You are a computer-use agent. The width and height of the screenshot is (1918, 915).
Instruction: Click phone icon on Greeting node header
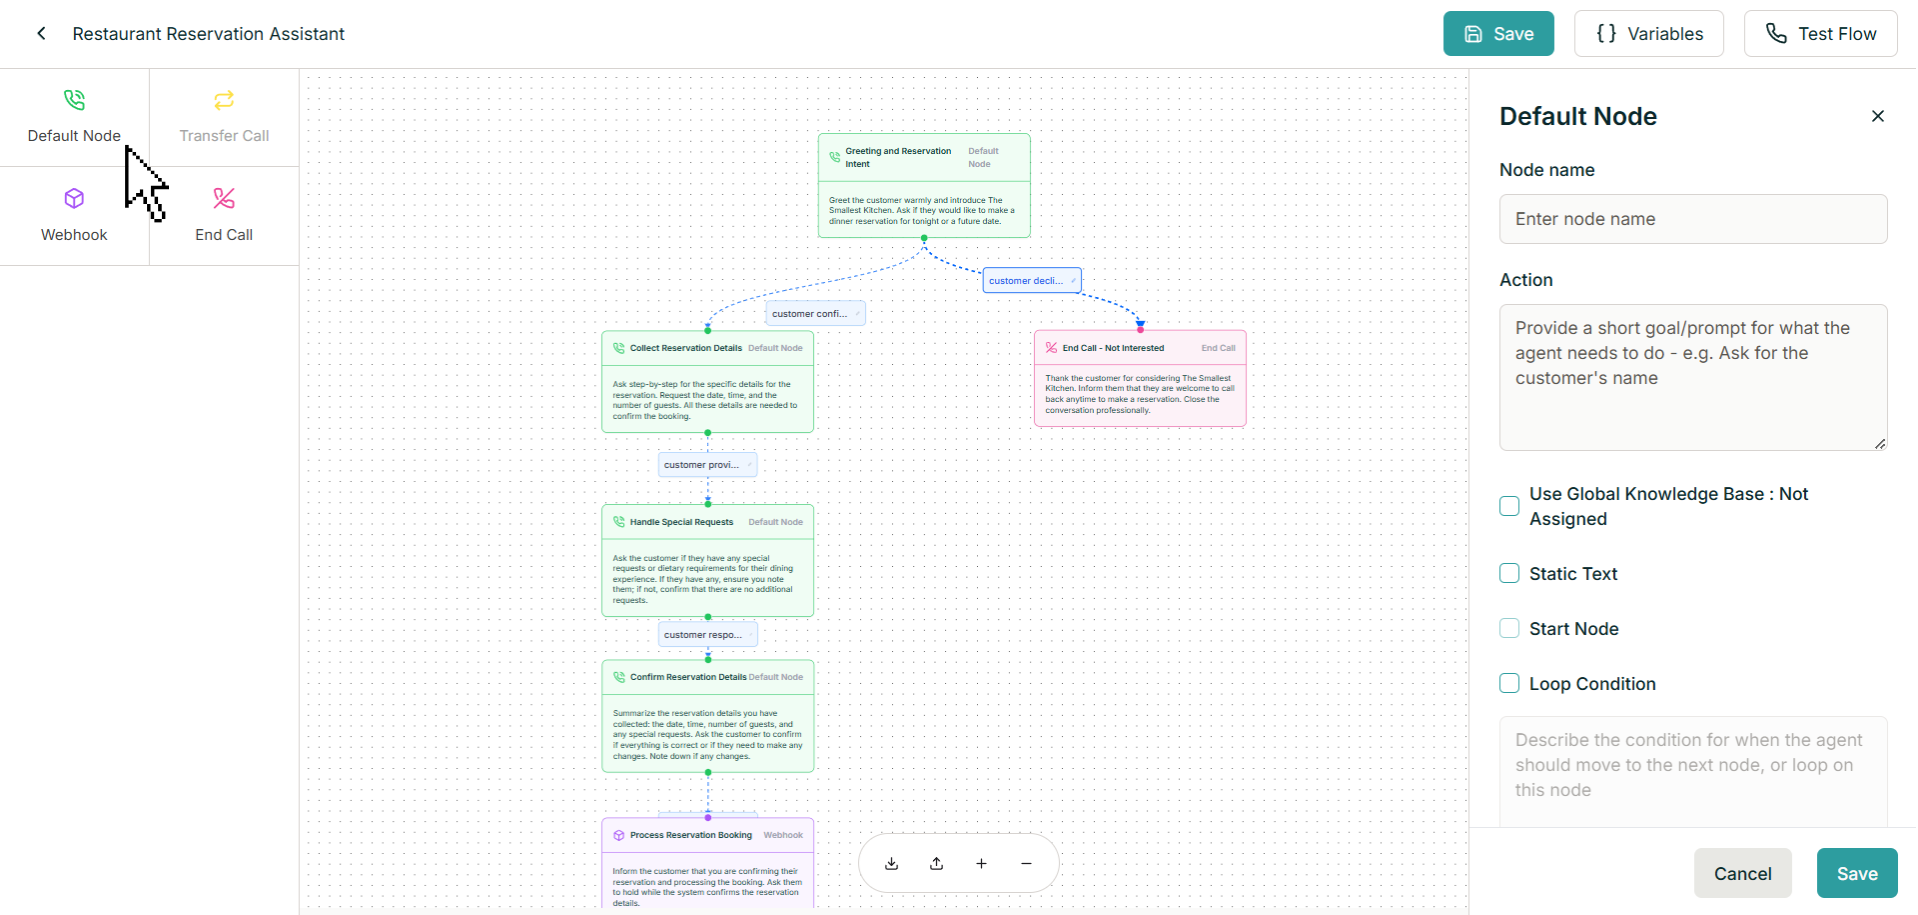[835, 157]
